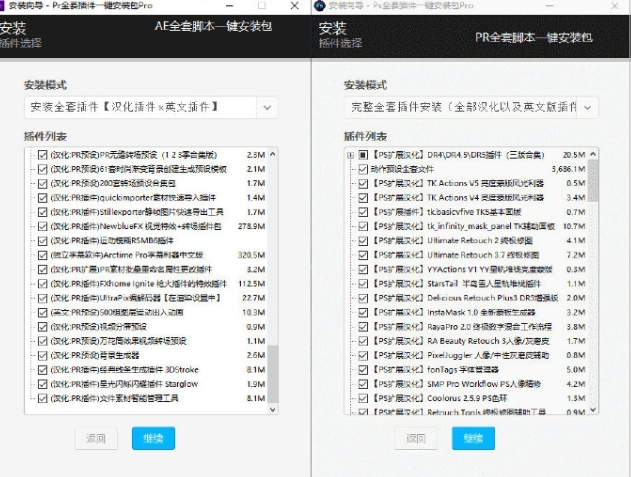Click left plugin list scrollbar thumb
631x477 pixels.
tap(273, 374)
